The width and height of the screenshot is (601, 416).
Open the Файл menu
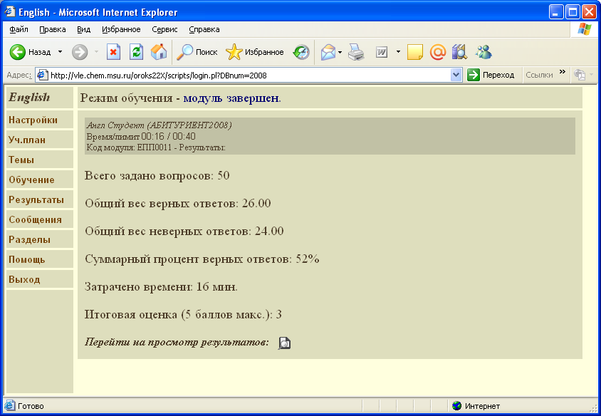point(18,30)
